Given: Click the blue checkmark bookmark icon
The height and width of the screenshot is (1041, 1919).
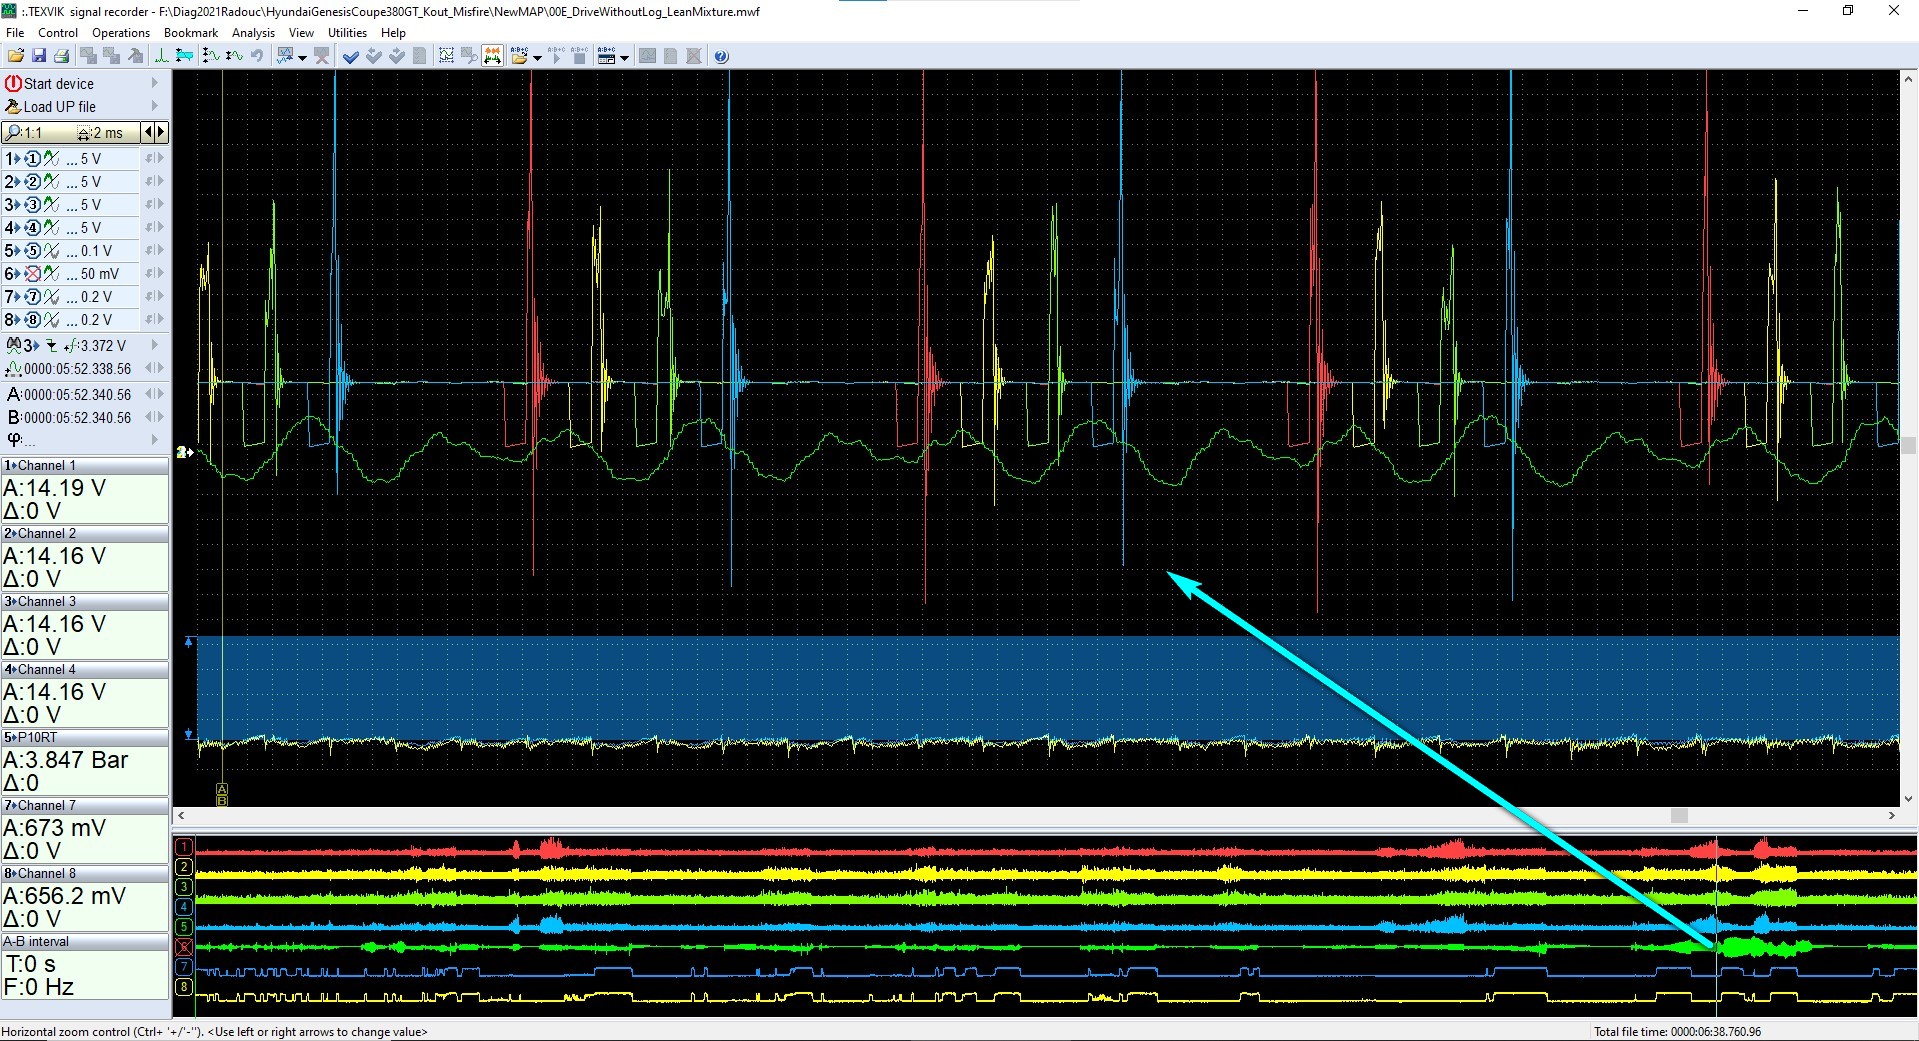Looking at the screenshot, I should click(x=351, y=56).
